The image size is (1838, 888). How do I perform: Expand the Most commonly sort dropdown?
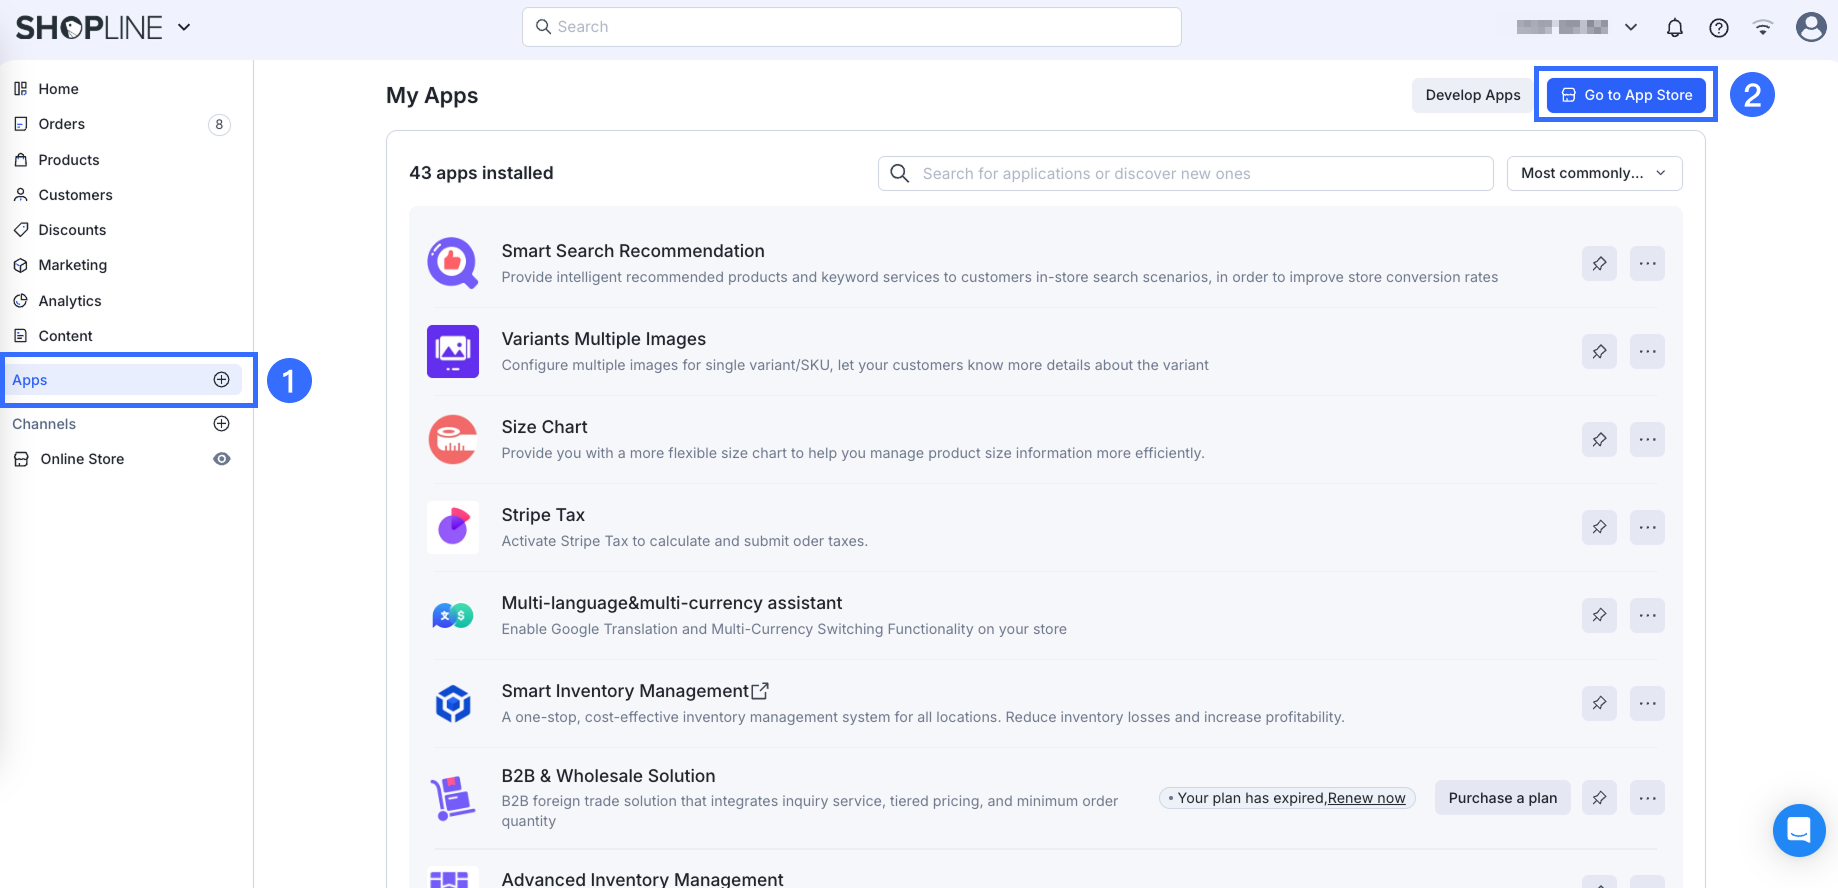pos(1594,173)
